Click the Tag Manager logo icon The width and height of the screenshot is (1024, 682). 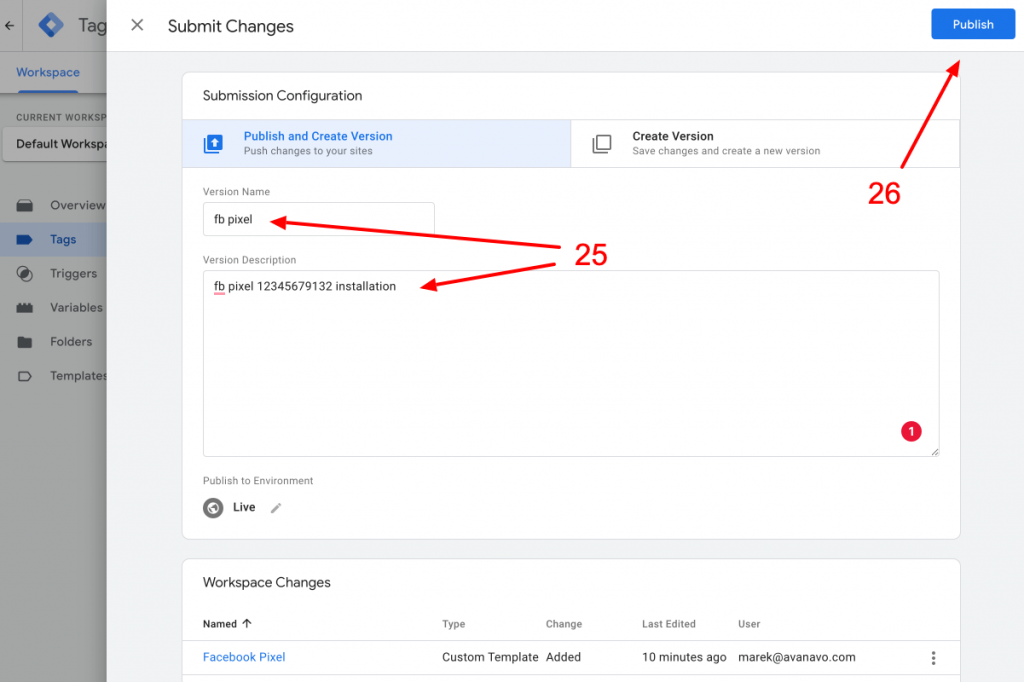(x=51, y=25)
